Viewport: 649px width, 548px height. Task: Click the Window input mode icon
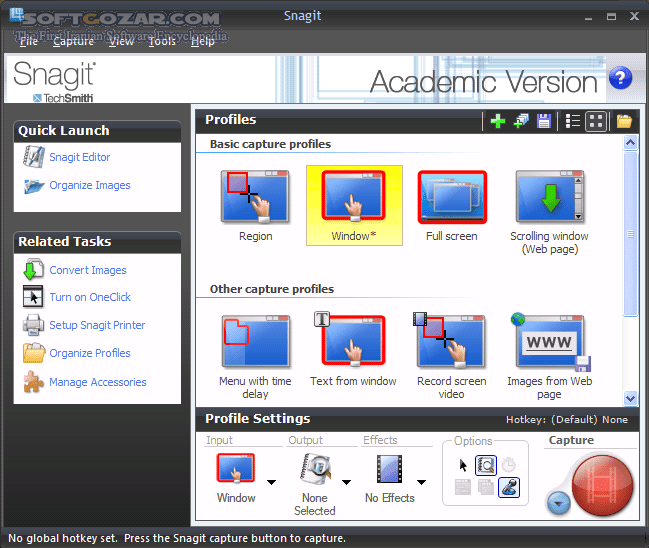236,468
